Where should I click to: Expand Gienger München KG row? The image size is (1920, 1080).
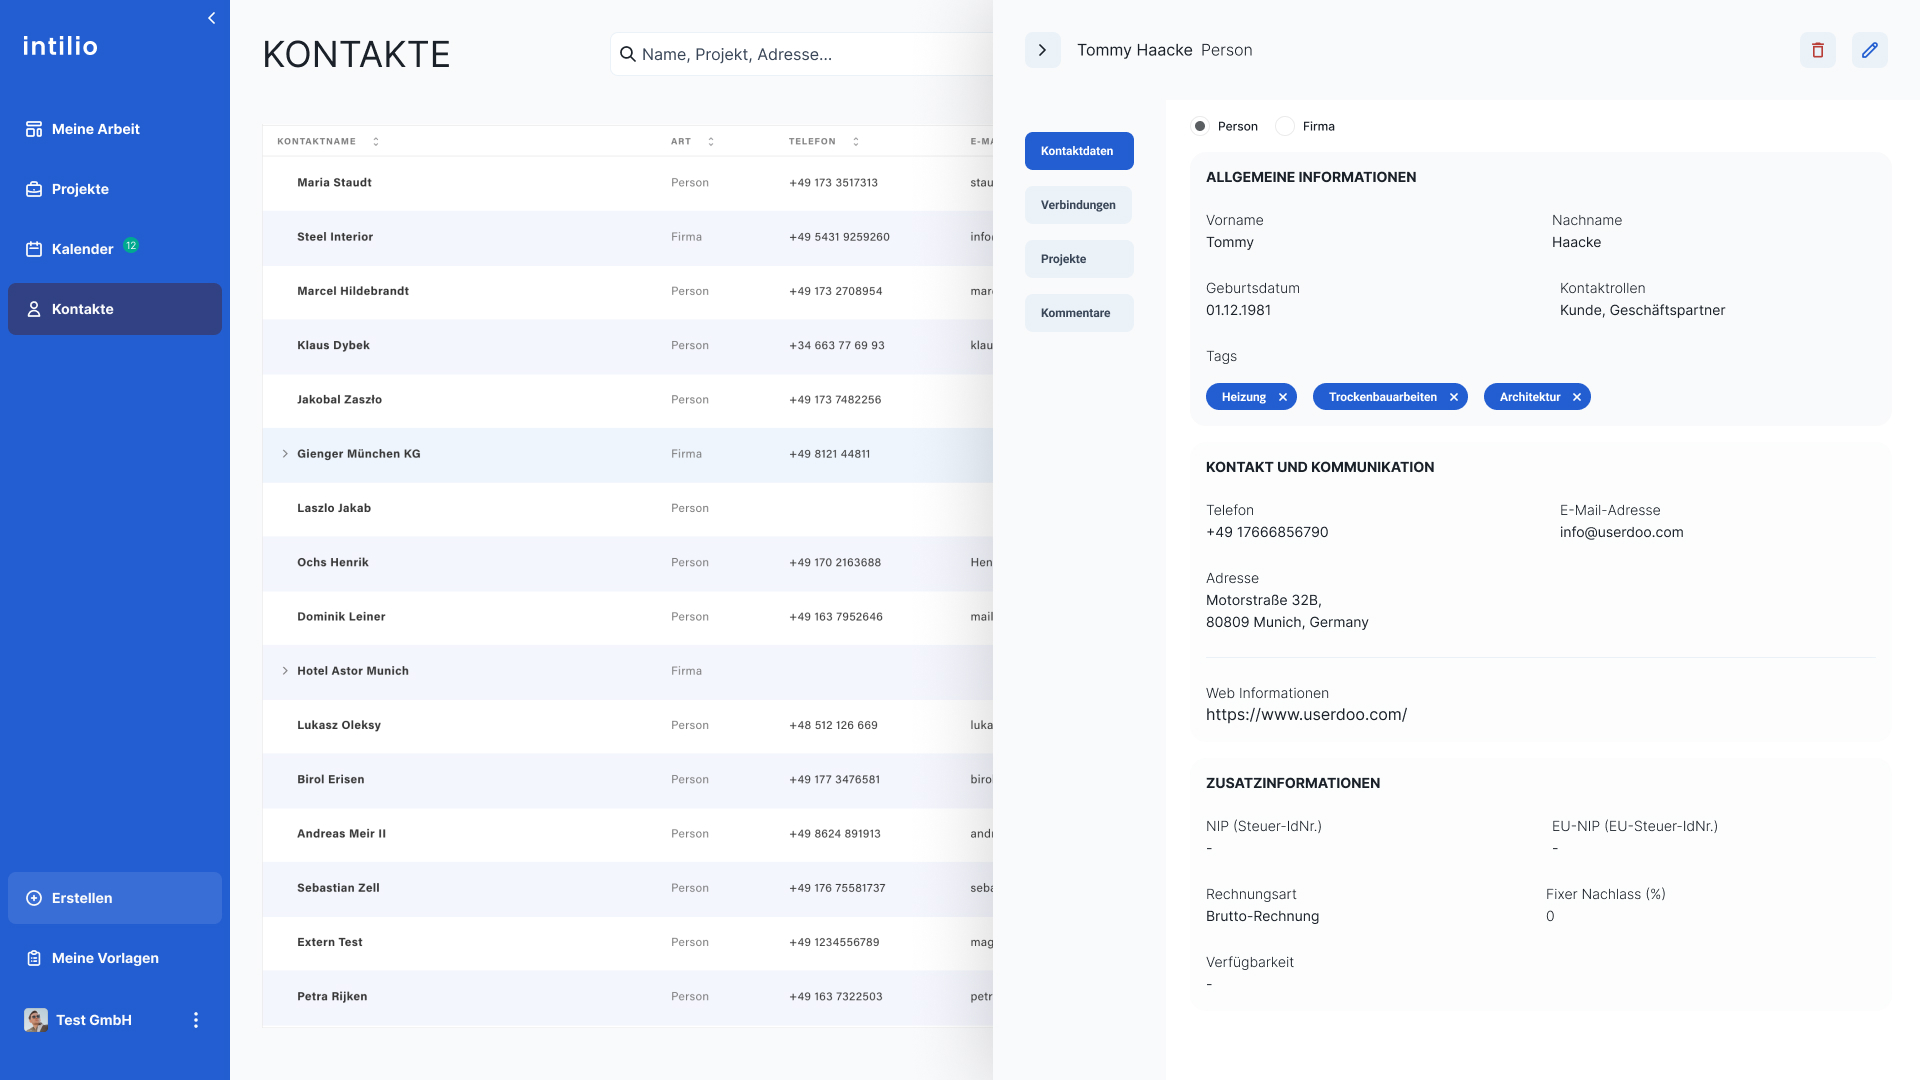tap(285, 454)
